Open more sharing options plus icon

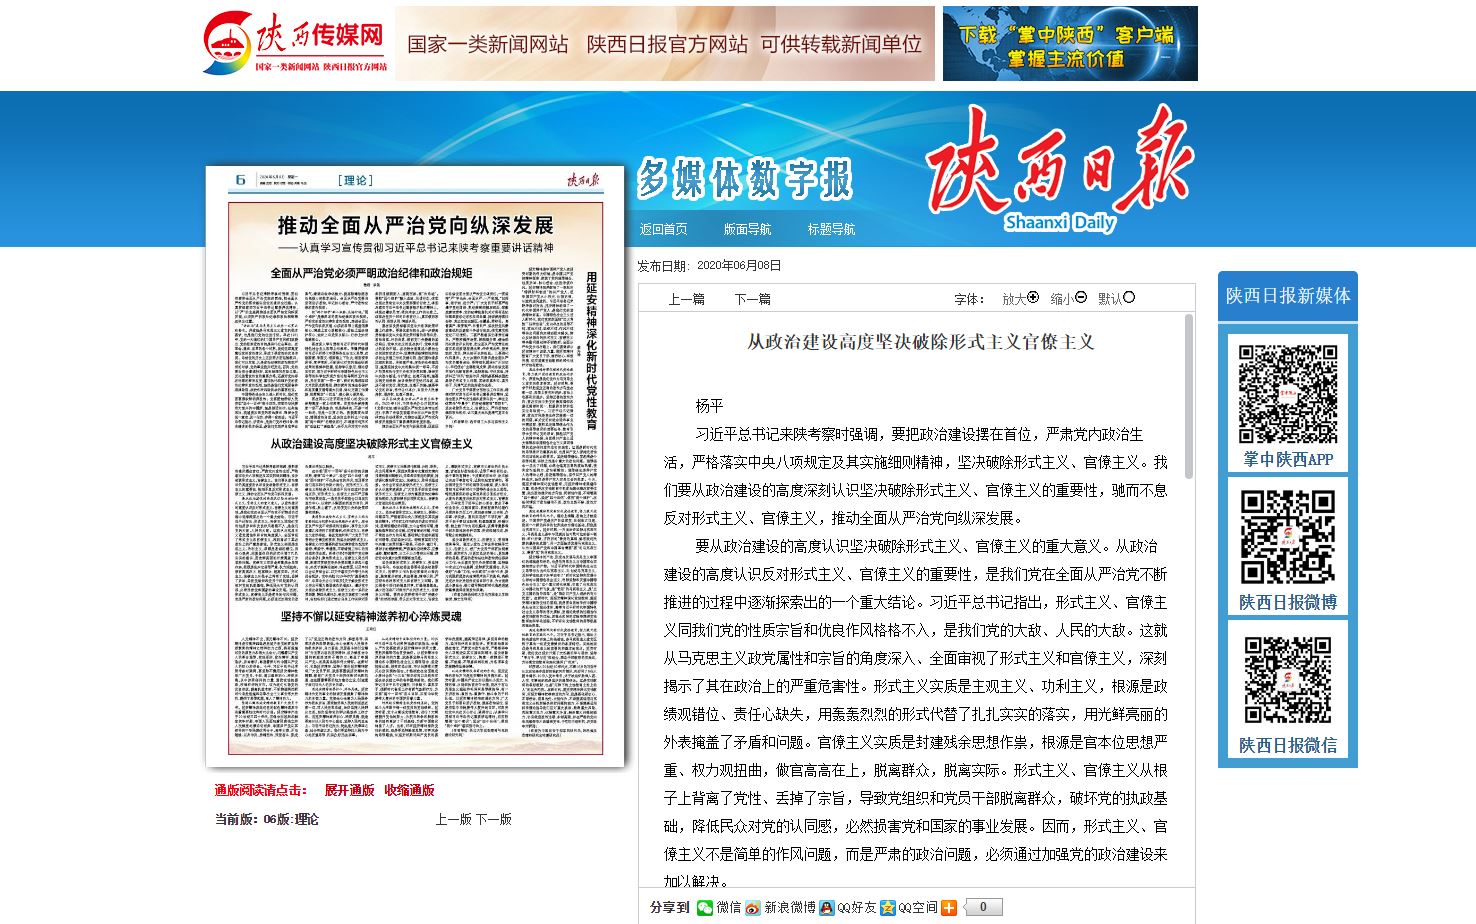949,907
